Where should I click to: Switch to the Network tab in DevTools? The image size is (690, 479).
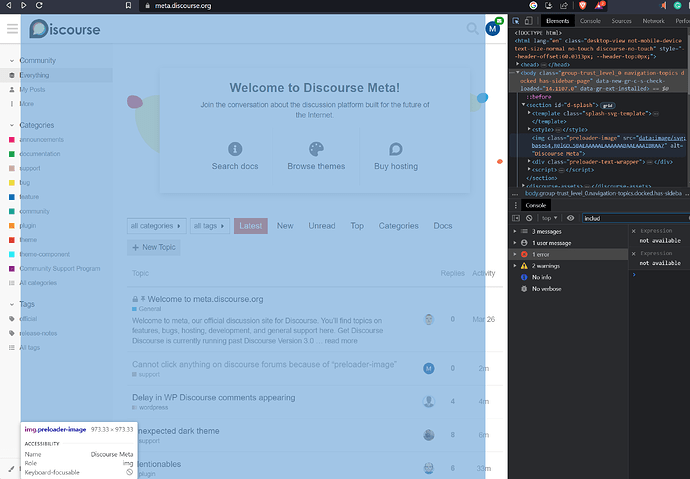(x=653, y=21)
